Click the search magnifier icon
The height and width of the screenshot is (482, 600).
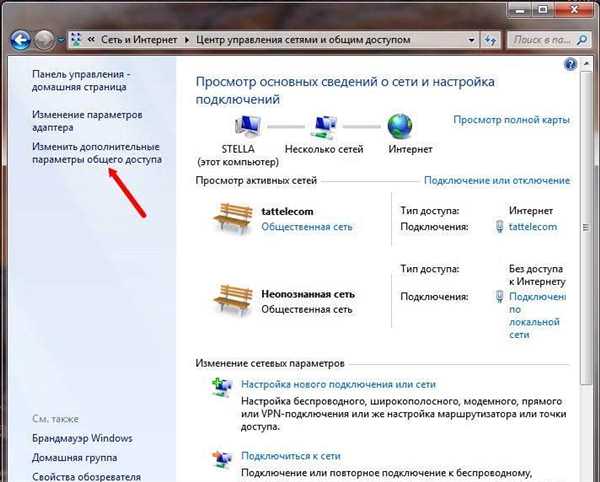(582, 40)
